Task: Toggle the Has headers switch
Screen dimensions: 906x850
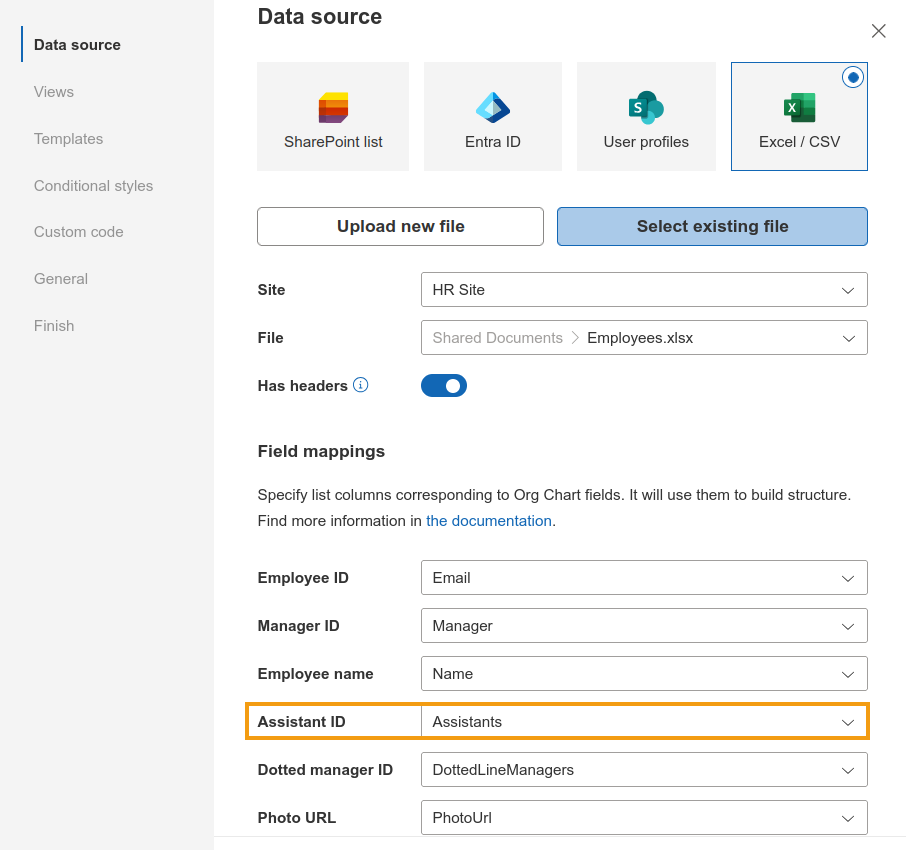Action: point(444,385)
